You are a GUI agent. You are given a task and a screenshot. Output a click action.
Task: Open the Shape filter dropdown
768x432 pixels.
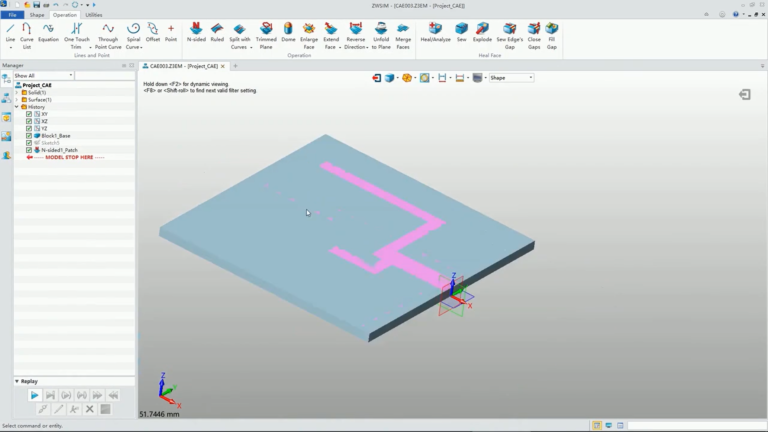point(511,78)
